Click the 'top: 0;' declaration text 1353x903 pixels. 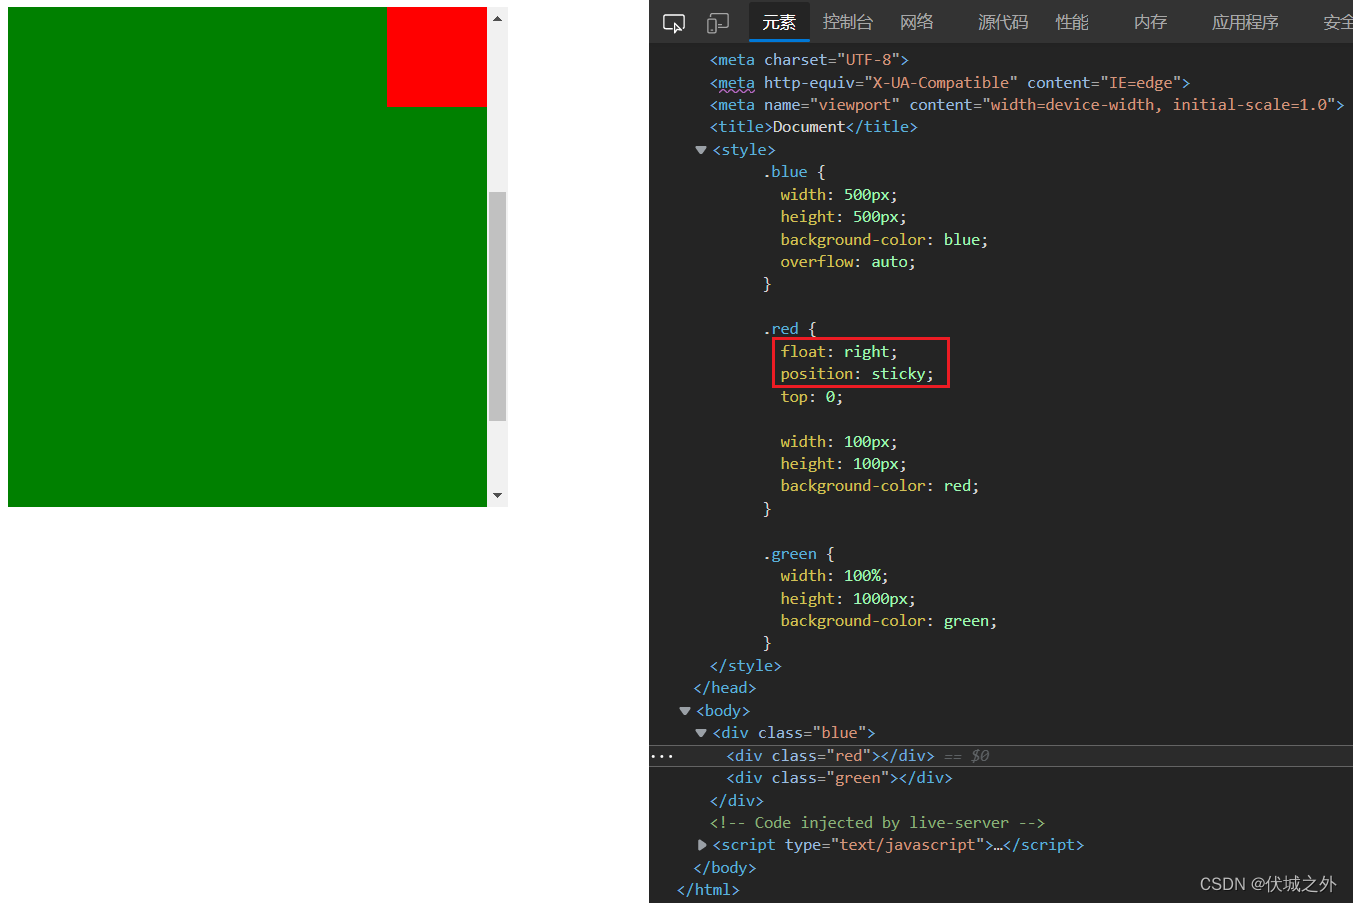tap(812, 397)
